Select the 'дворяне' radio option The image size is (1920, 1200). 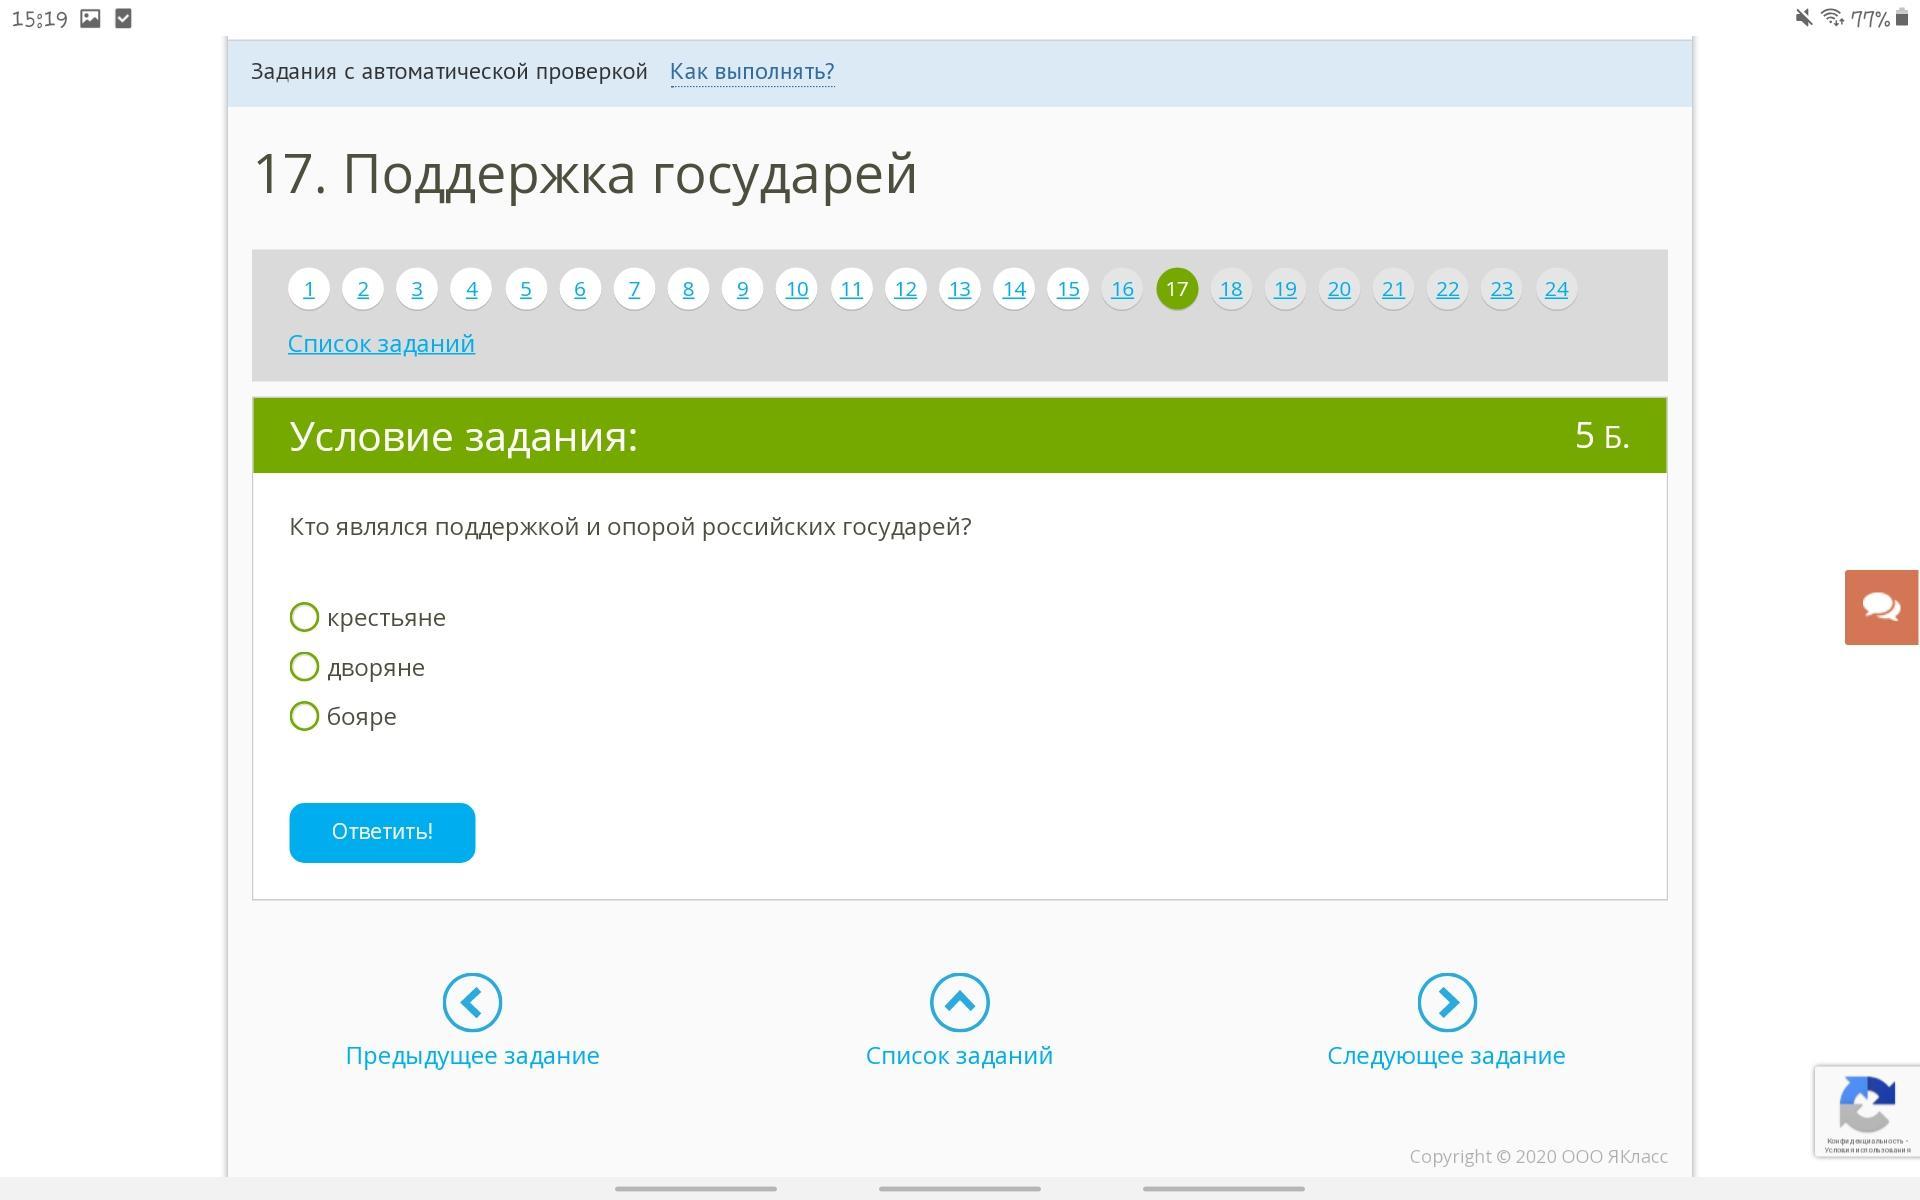(304, 667)
